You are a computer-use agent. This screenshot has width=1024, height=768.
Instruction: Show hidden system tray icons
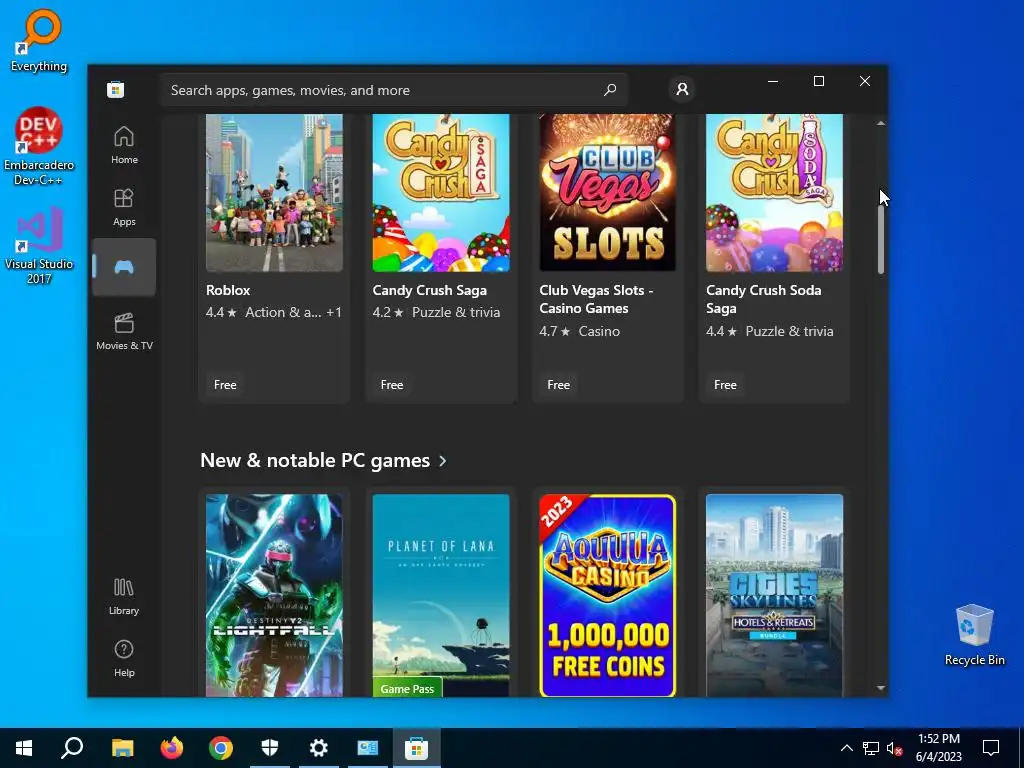pos(846,748)
